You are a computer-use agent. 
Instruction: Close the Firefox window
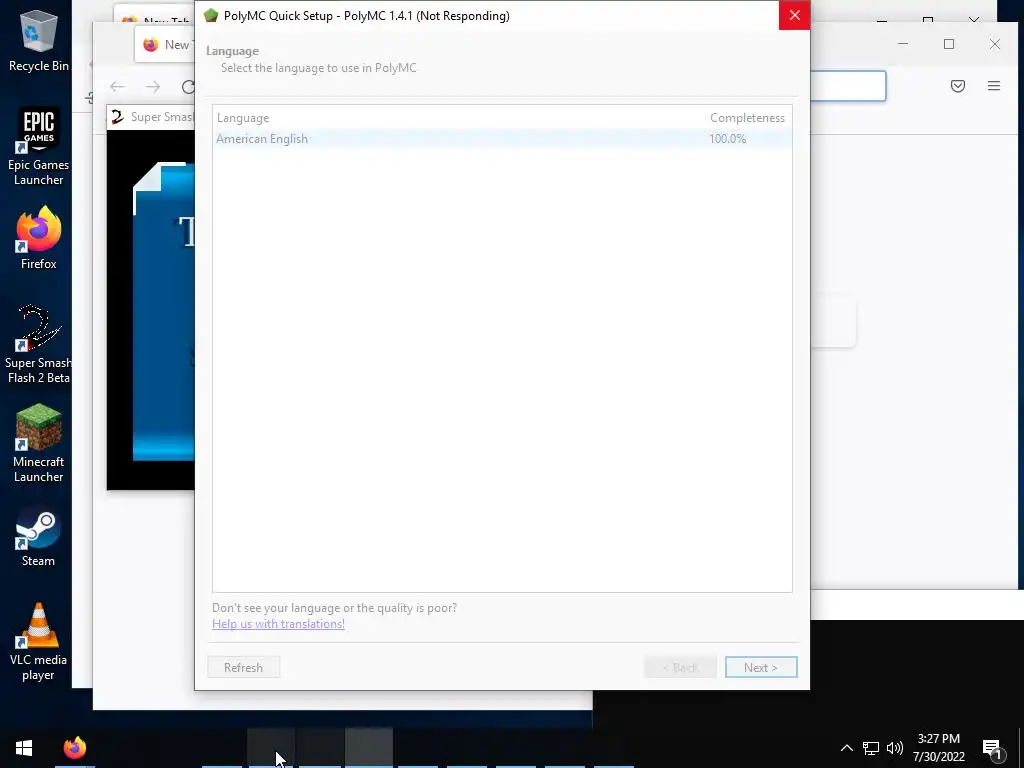point(995,44)
